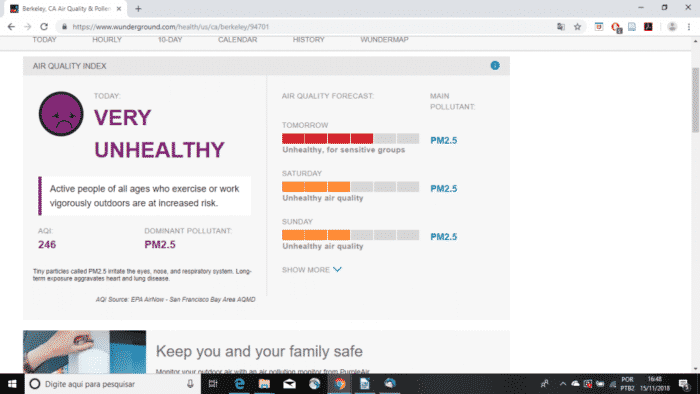Reload the page with refresh icon
700x394 pixels.
tap(44, 27)
